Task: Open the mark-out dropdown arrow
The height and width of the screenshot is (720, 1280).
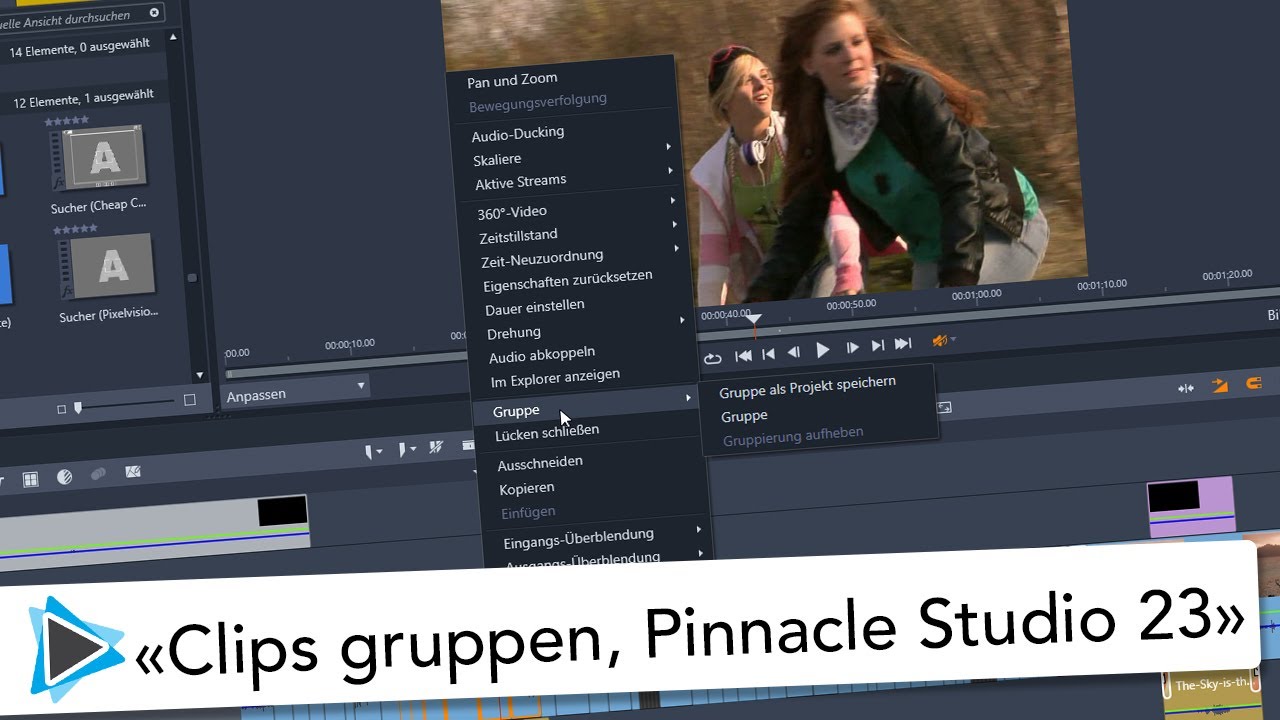Action: point(414,450)
